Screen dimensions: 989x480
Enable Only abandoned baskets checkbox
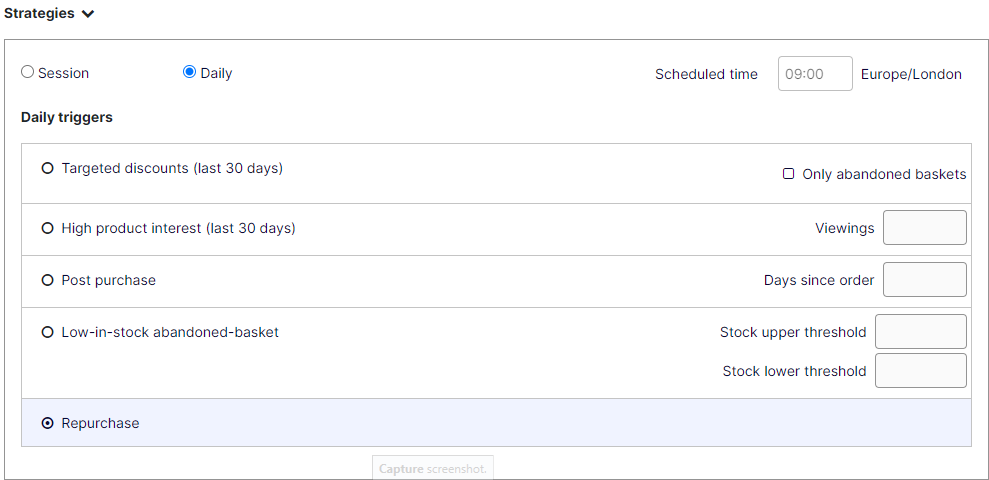coord(788,174)
